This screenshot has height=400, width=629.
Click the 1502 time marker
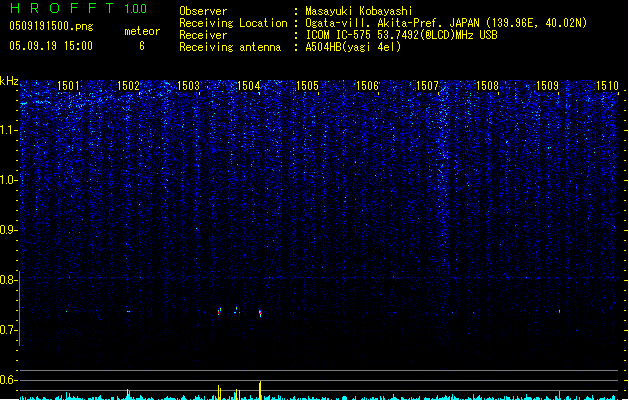(128, 86)
